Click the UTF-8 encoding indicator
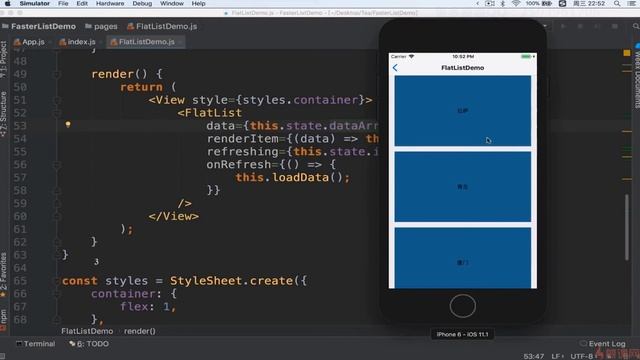The width and height of the screenshot is (640, 360). [581, 356]
